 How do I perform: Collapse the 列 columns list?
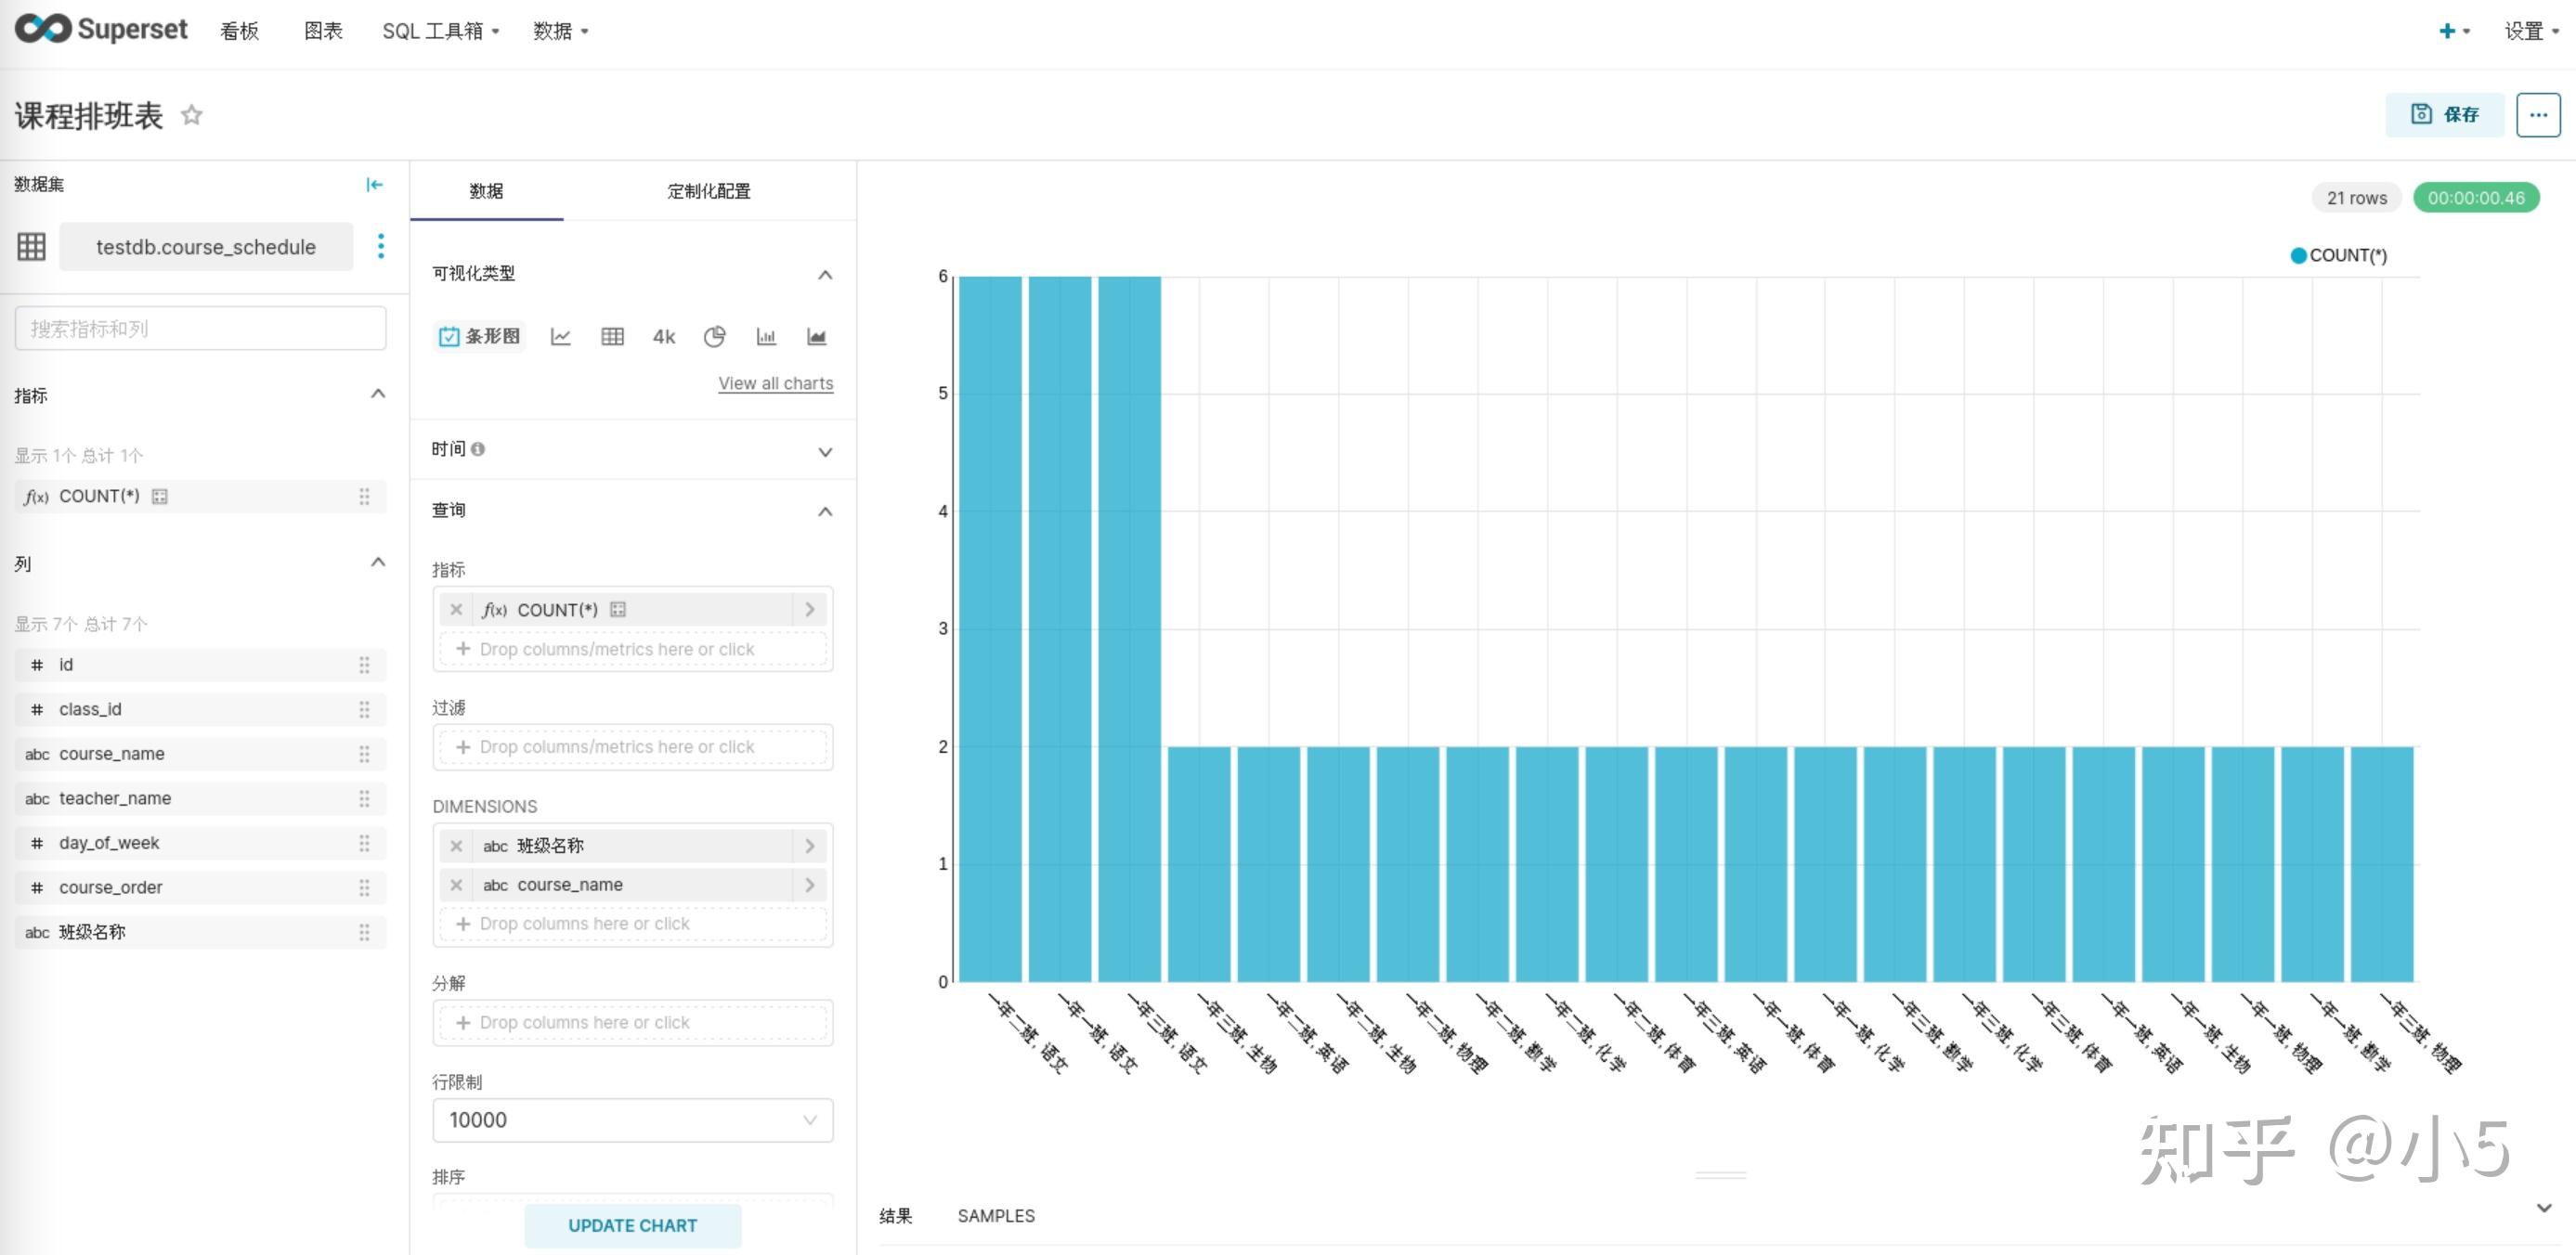tap(378, 563)
